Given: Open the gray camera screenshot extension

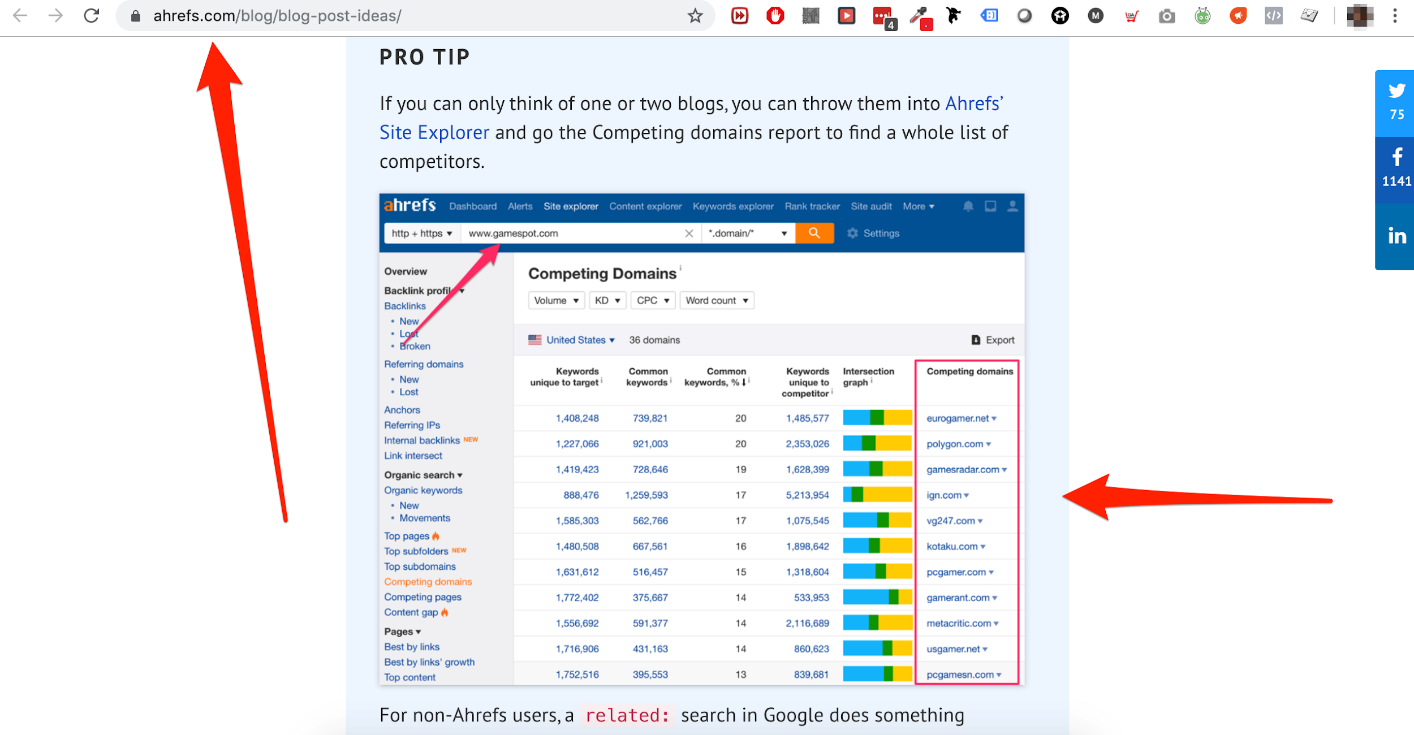Looking at the screenshot, I should 1167,16.
